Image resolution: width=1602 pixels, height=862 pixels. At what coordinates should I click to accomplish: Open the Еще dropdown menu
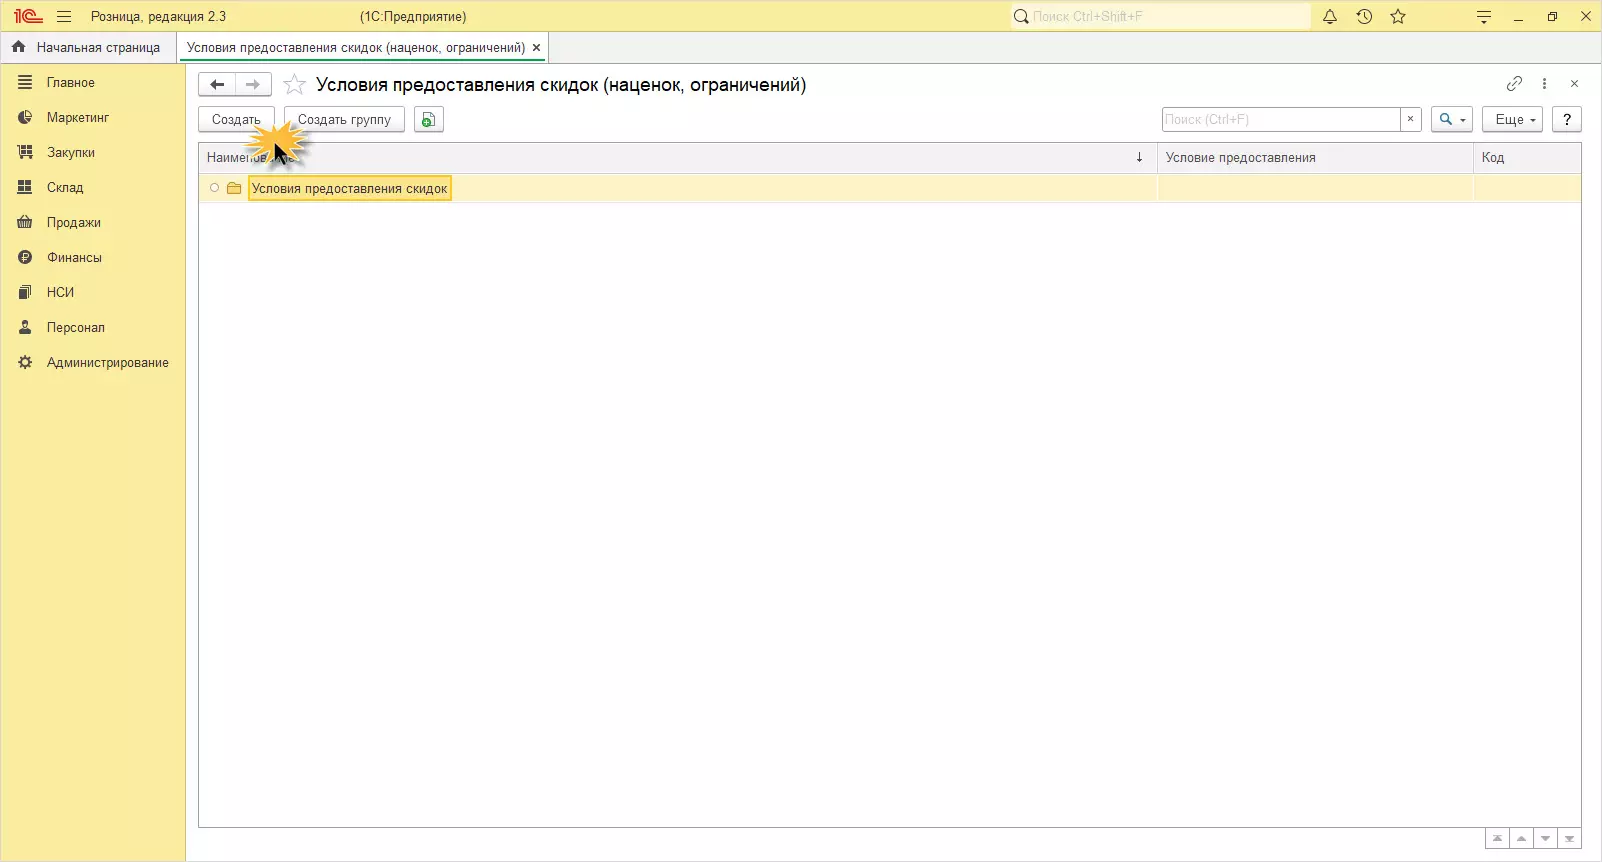click(x=1513, y=120)
